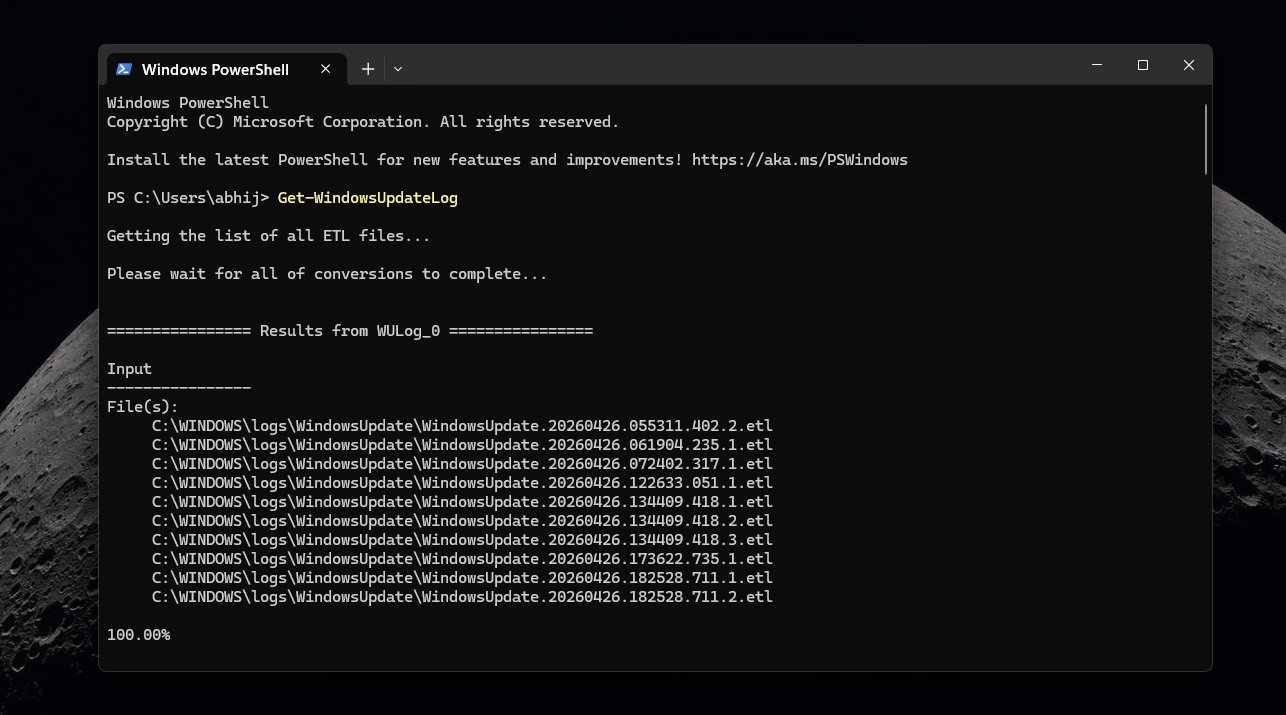Click the Get-WindowsUpdateLog command text
The width and height of the screenshot is (1286, 715).
(x=367, y=197)
